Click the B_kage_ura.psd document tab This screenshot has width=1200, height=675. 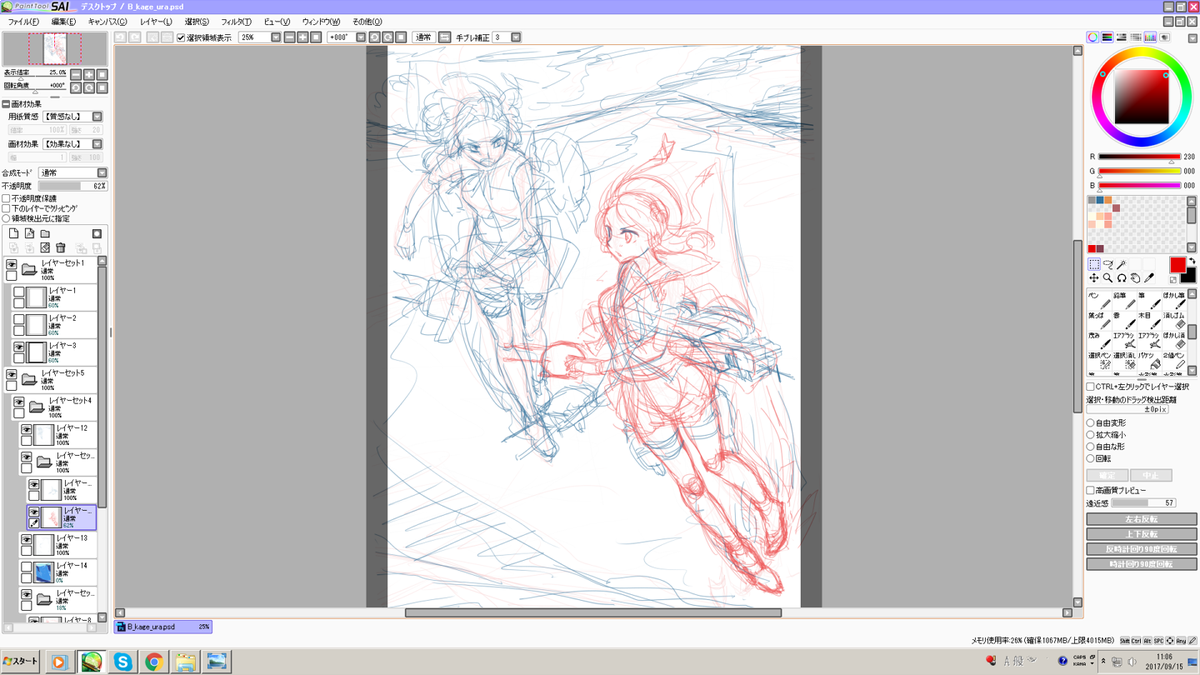point(163,627)
